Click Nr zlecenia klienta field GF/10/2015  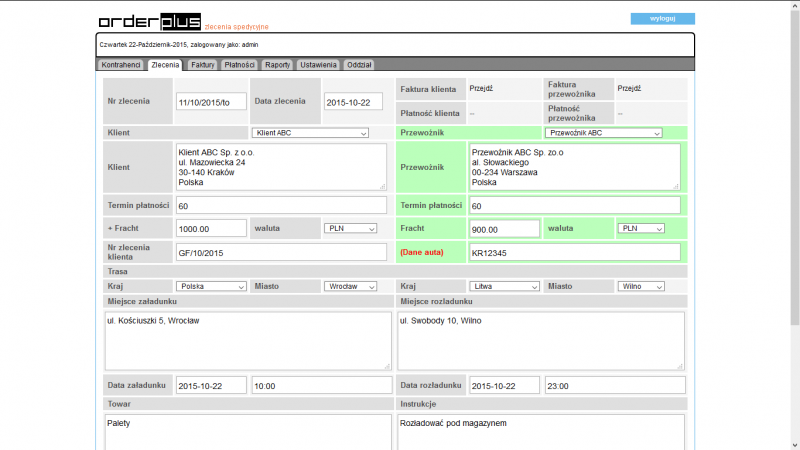(x=281, y=253)
